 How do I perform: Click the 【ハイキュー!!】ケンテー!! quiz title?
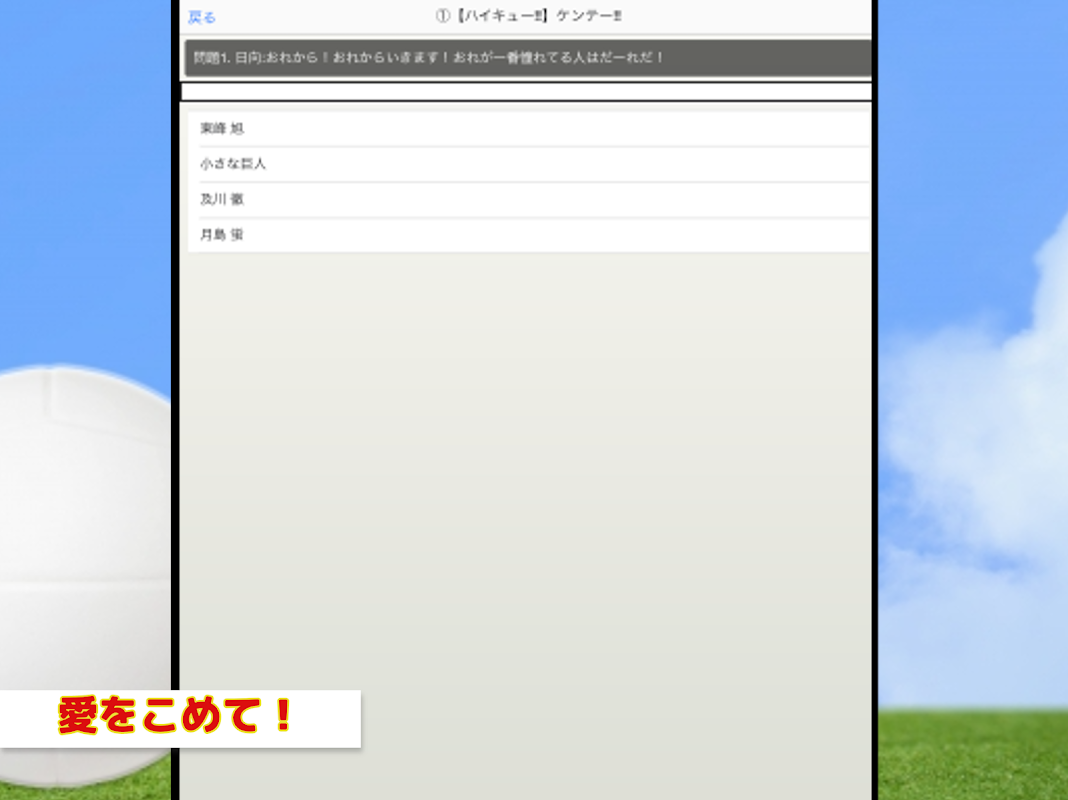pos(529,16)
